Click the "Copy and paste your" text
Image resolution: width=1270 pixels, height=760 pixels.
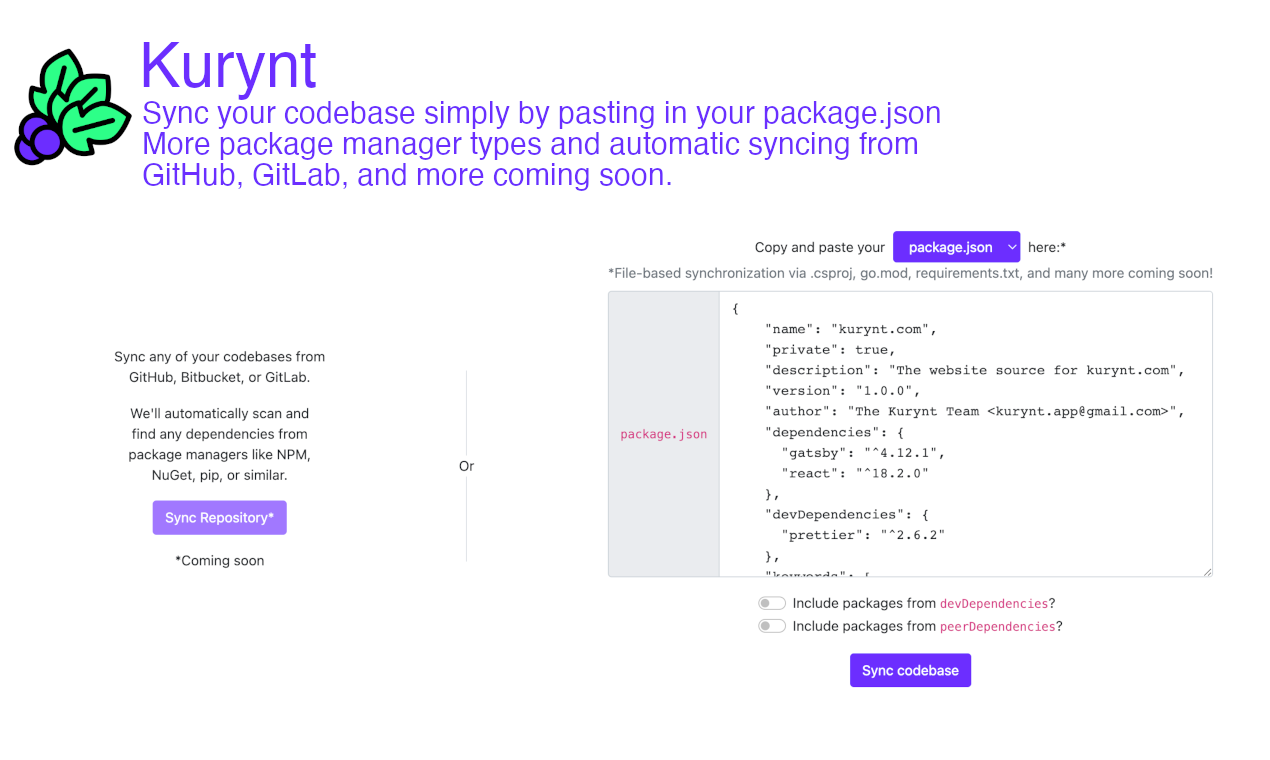820,247
